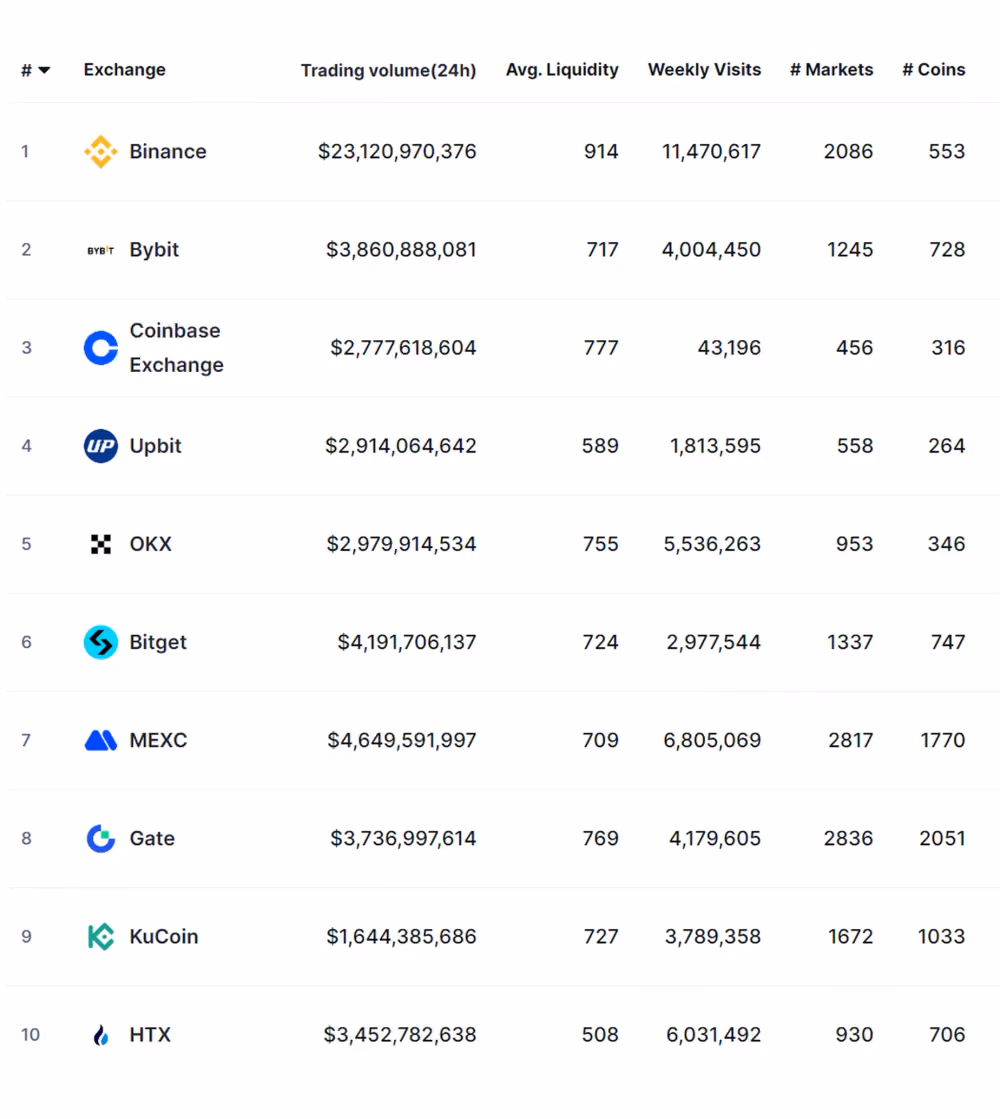The height and width of the screenshot is (1119, 1000).
Task: Click HTX weekly visits 6,031,492
Action: pos(714,1035)
